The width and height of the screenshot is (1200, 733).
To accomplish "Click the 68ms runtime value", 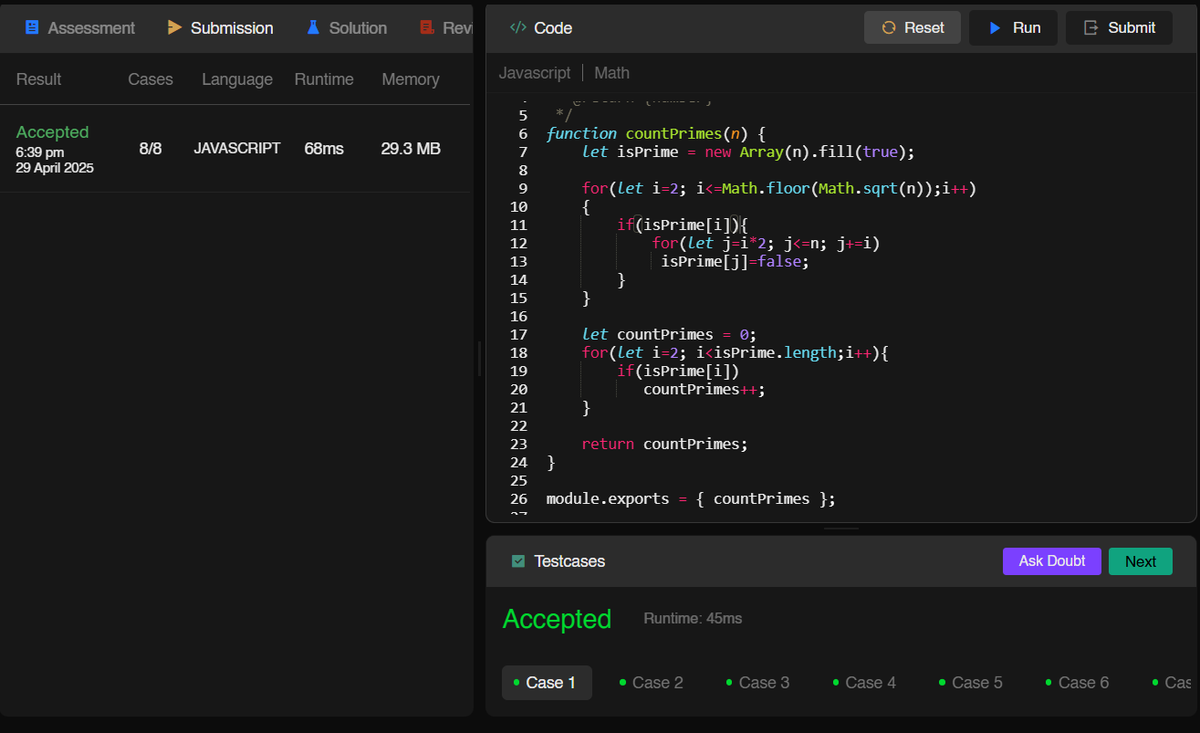I will point(324,148).
